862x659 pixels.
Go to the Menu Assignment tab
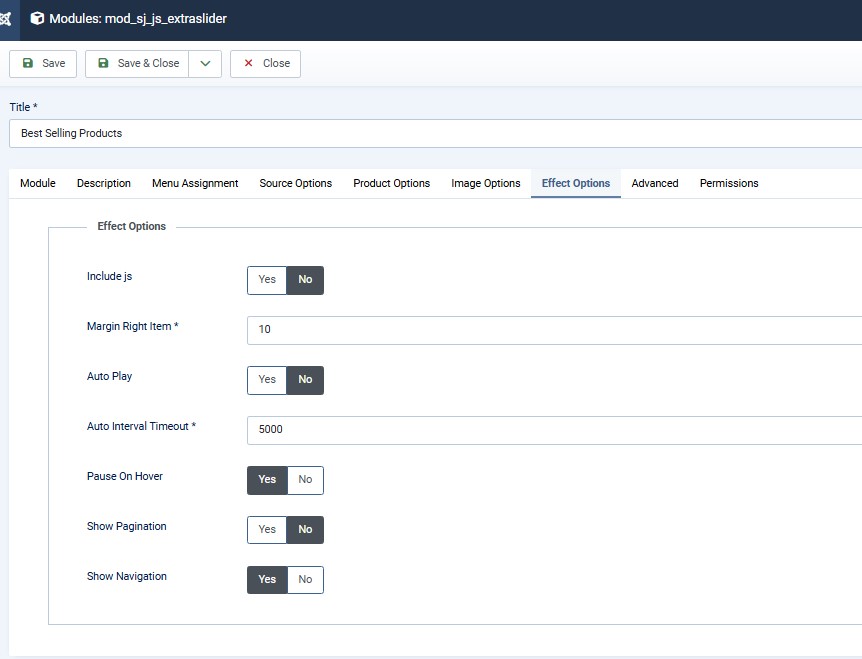point(195,183)
